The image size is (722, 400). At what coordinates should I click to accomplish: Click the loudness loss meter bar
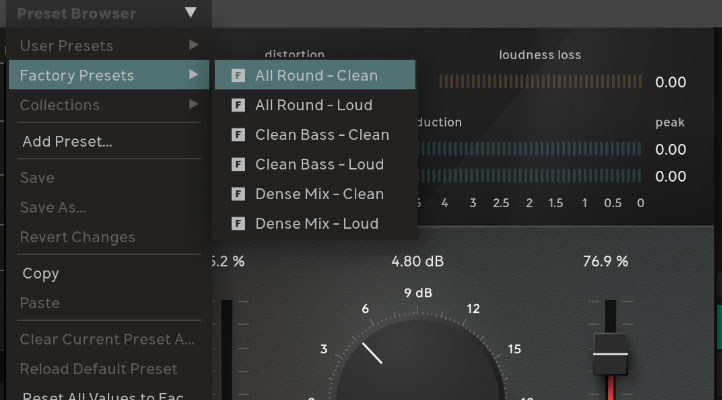[x=540, y=81]
